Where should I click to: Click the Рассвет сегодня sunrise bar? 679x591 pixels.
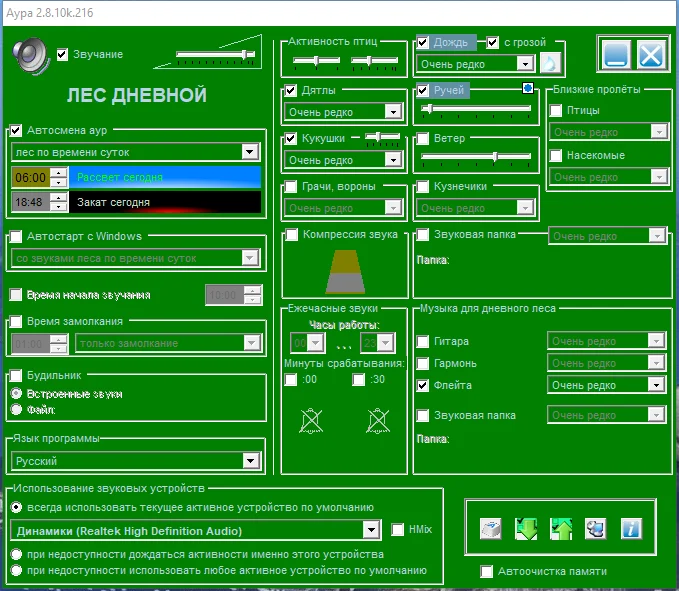pos(165,178)
